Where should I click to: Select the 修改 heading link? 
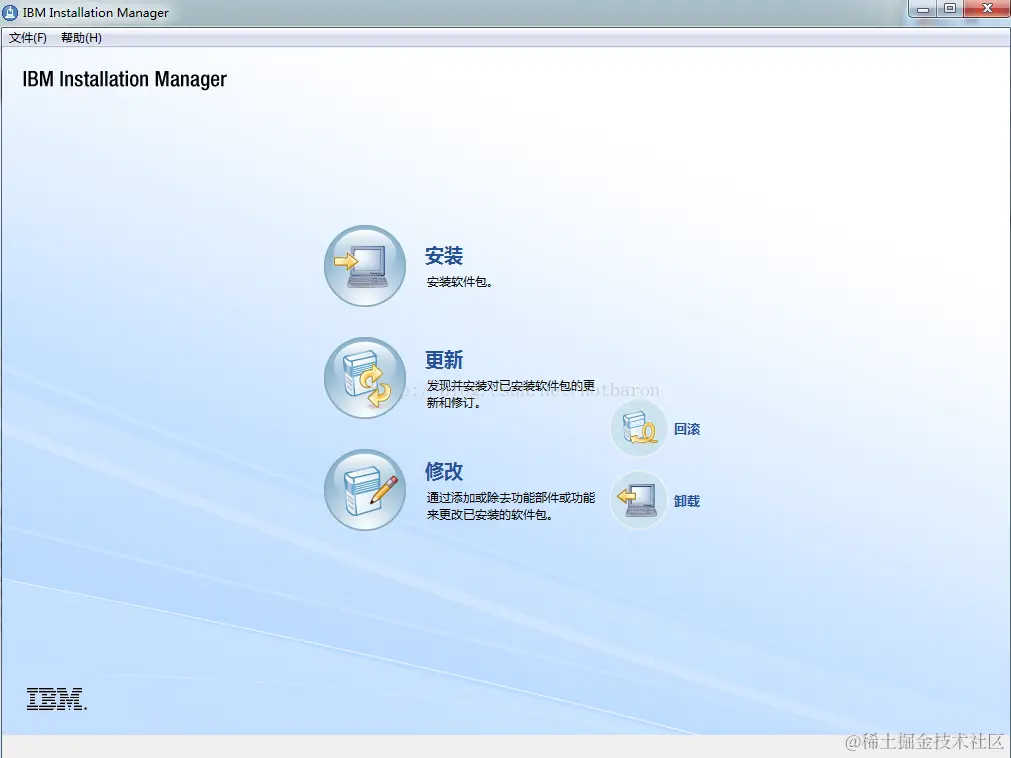[444, 471]
